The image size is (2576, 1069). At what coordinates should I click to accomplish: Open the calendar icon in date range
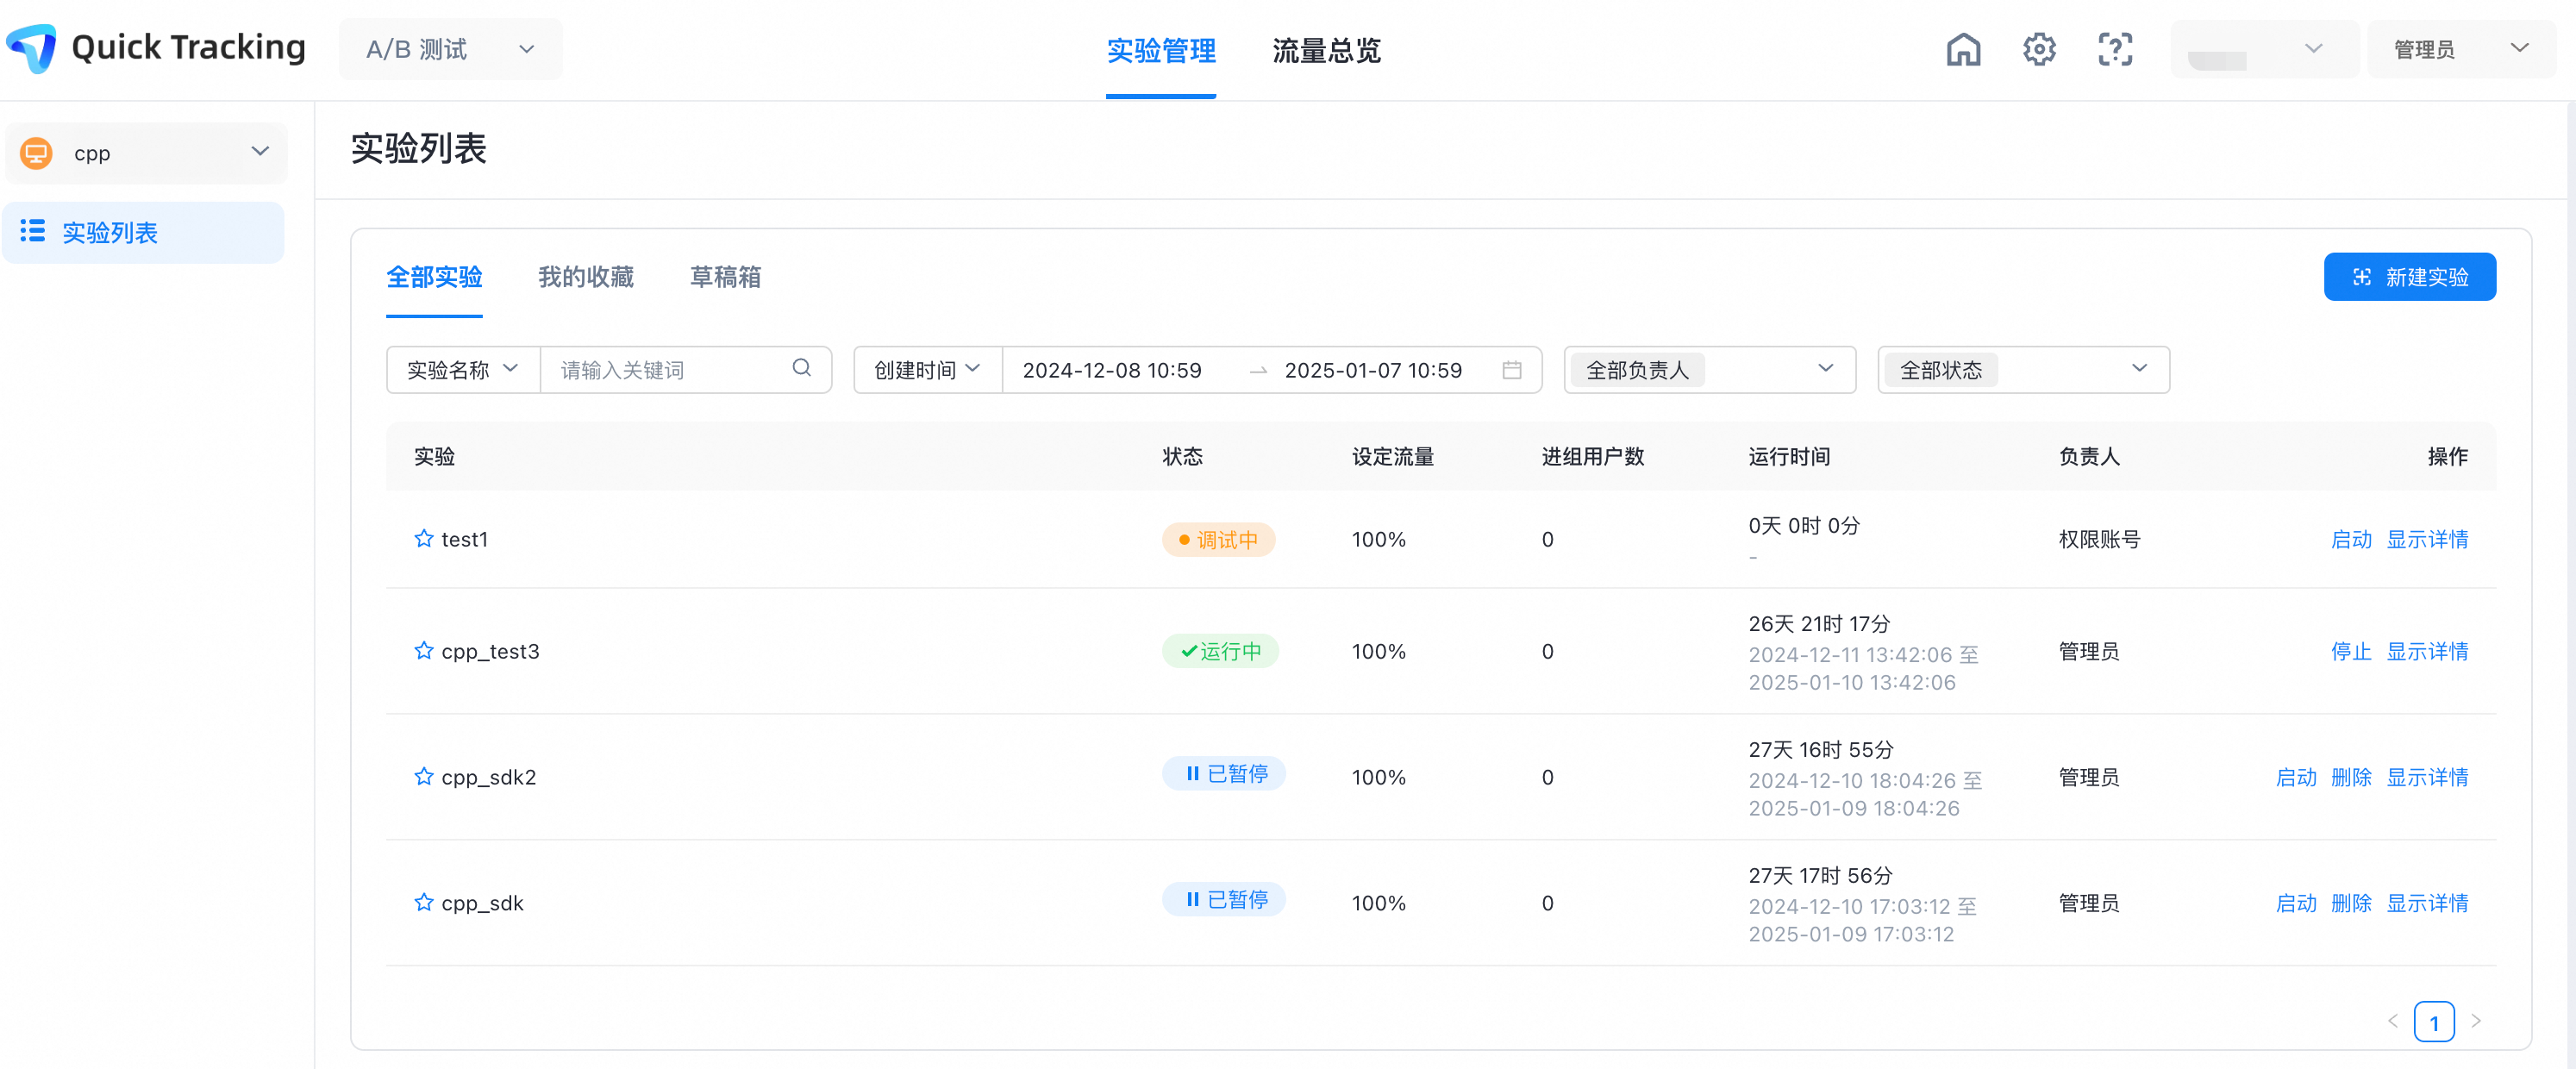click(x=1511, y=370)
